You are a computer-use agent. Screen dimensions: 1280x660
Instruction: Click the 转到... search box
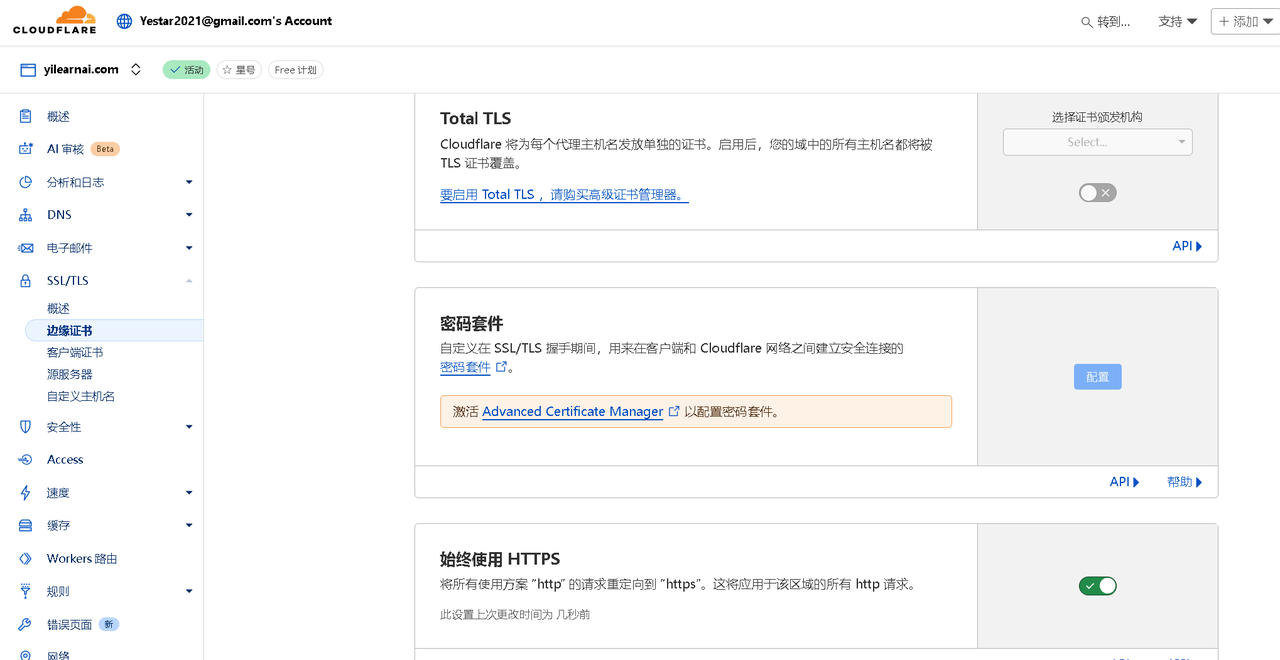tap(1106, 21)
